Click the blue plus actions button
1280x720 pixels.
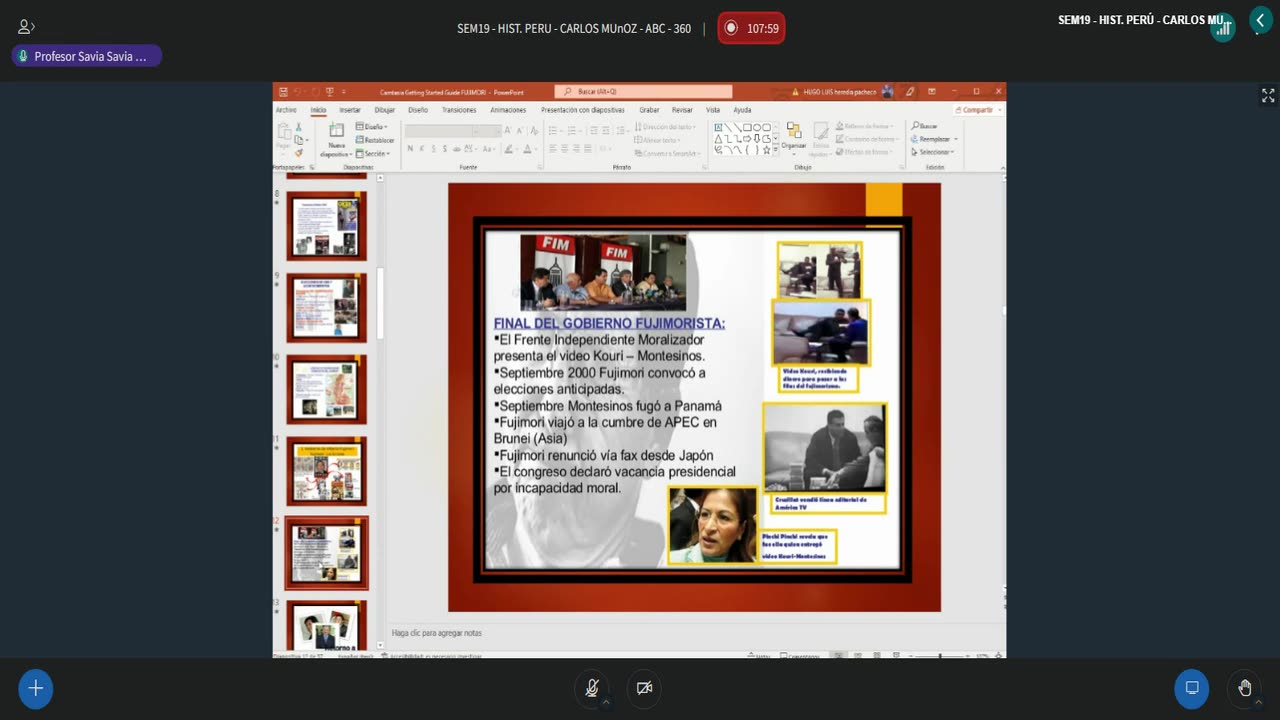pyautogui.click(x=35, y=688)
